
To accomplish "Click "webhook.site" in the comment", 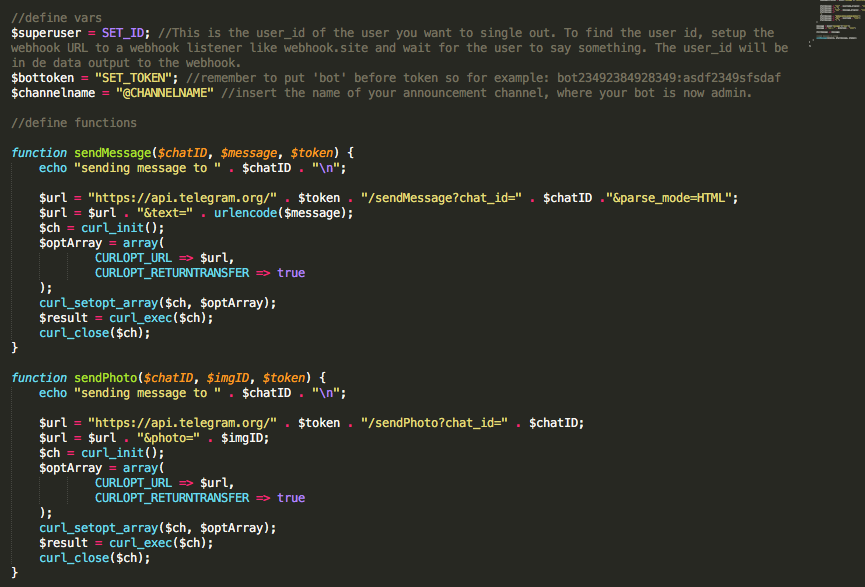I will coord(326,48).
